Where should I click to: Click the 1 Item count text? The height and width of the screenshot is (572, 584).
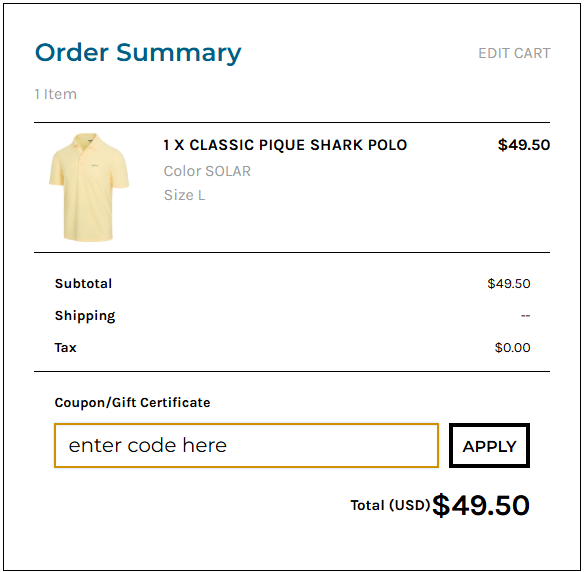coord(55,94)
